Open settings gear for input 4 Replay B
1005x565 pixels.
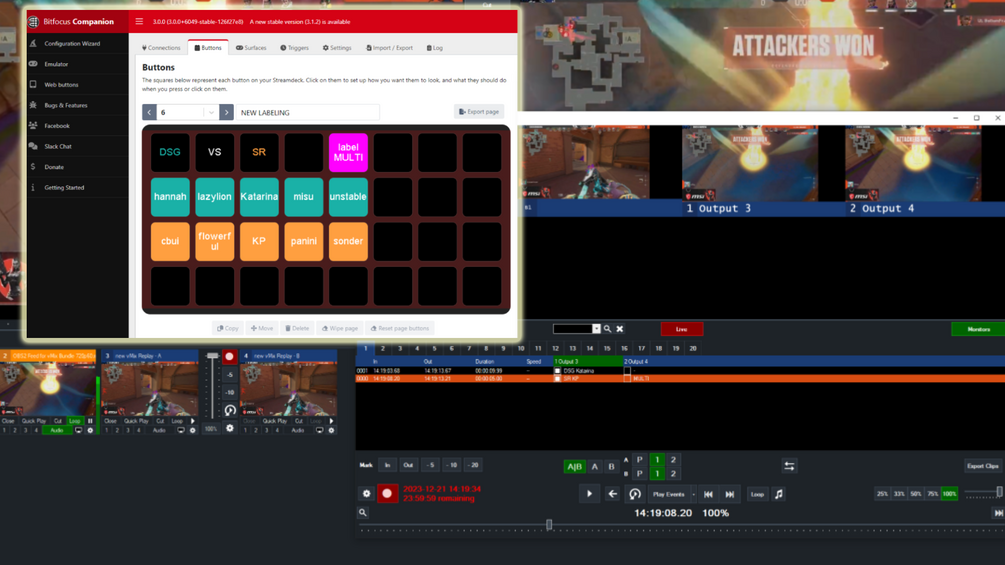331,430
